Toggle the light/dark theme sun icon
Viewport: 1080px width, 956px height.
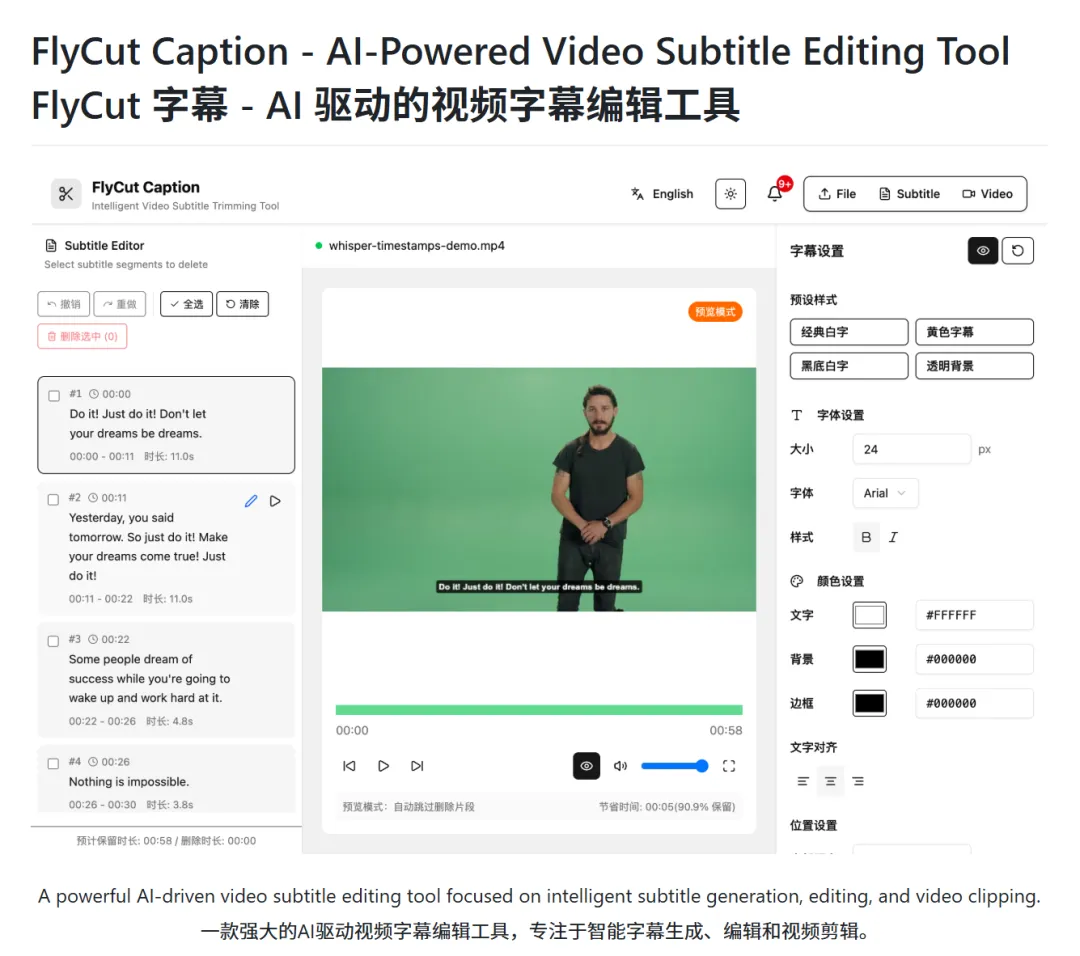click(730, 194)
